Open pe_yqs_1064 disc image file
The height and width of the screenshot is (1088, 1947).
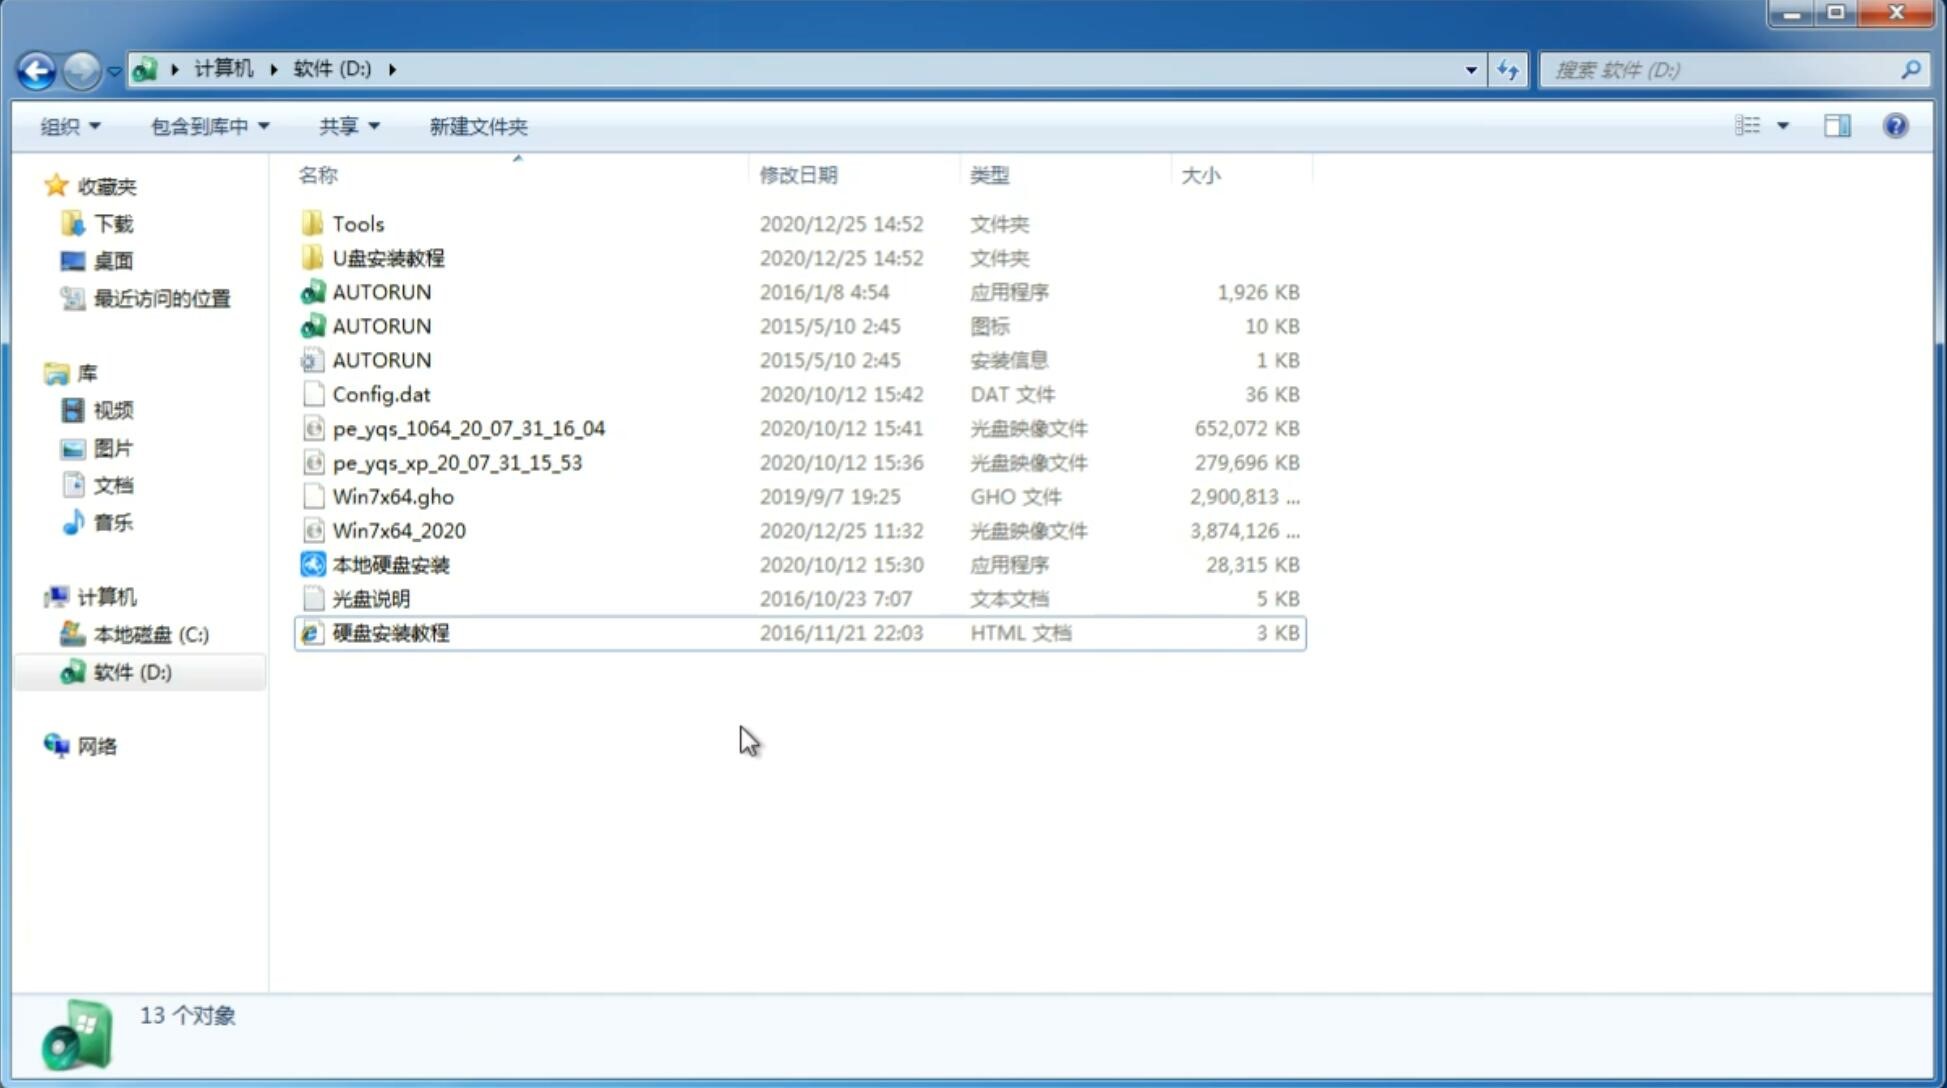pos(469,428)
